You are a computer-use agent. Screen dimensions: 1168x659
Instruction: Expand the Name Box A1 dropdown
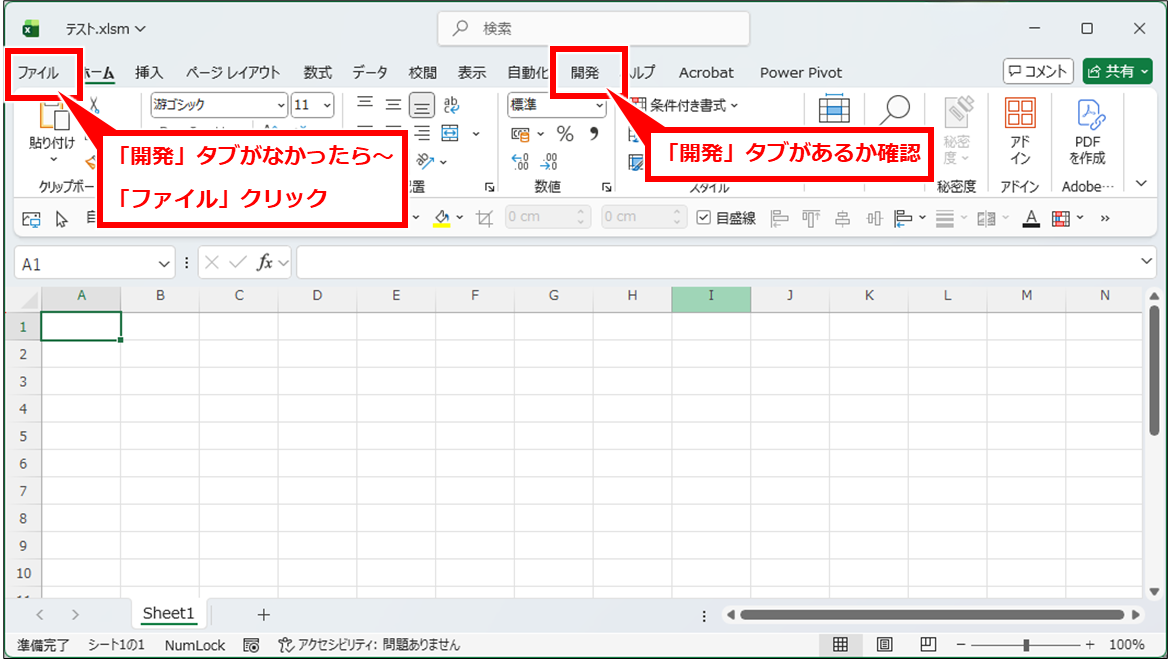(165, 264)
